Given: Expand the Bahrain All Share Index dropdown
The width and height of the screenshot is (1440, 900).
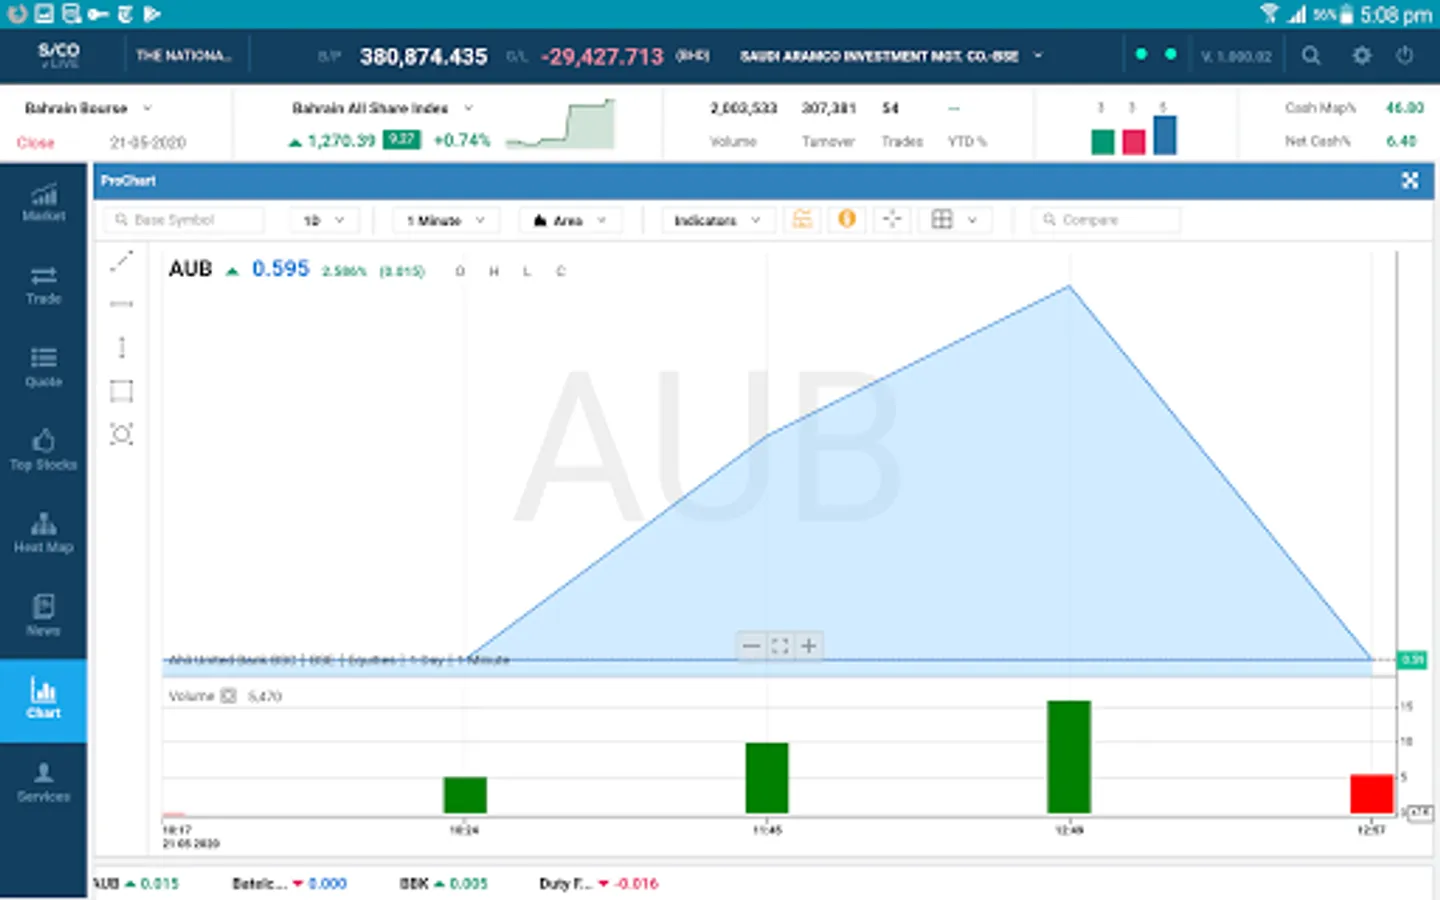Looking at the screenshot, I should 468,108.
